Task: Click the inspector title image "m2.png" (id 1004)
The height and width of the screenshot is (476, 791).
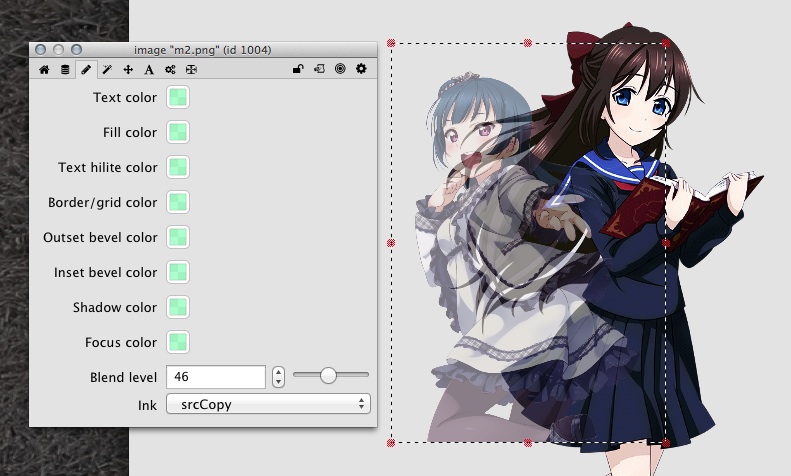Action: pyautogui.click(x=203, y=50)
